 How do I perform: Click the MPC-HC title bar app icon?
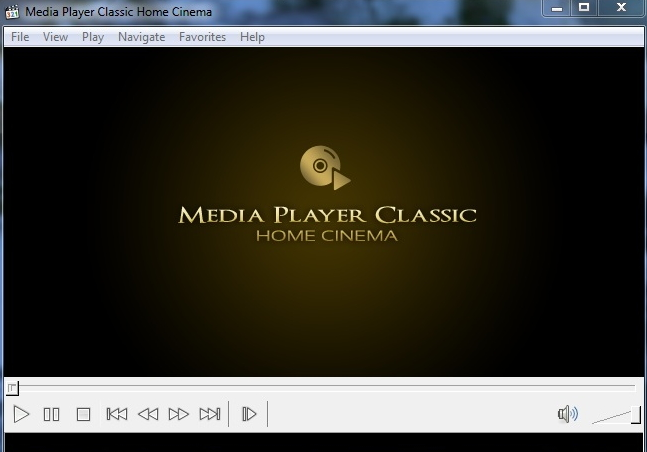tap(12, 12)
